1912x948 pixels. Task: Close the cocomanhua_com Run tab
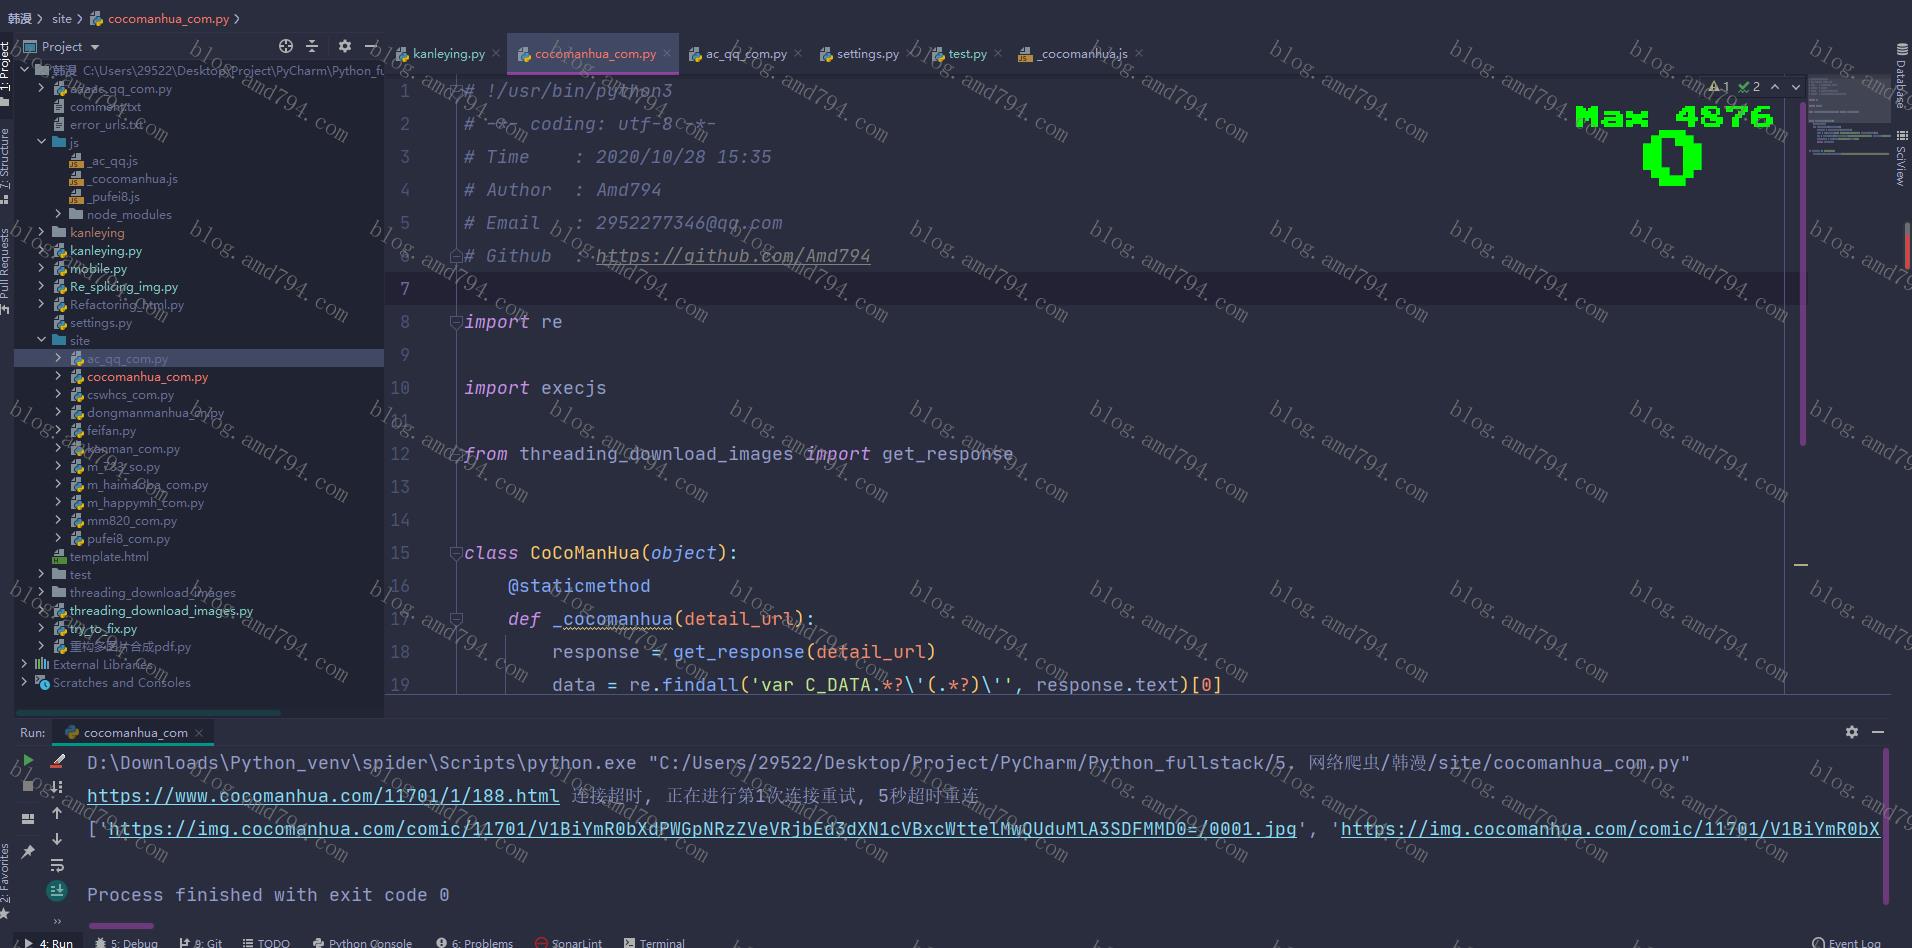(x=199, y=733)
